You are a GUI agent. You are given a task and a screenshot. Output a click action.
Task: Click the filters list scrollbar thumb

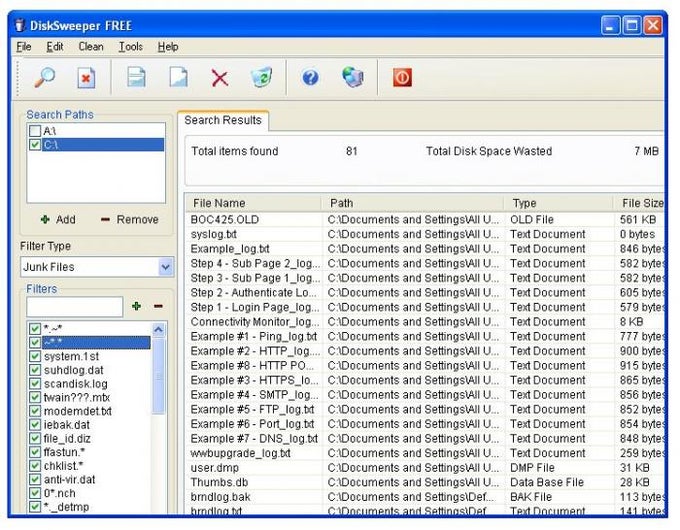159,376
